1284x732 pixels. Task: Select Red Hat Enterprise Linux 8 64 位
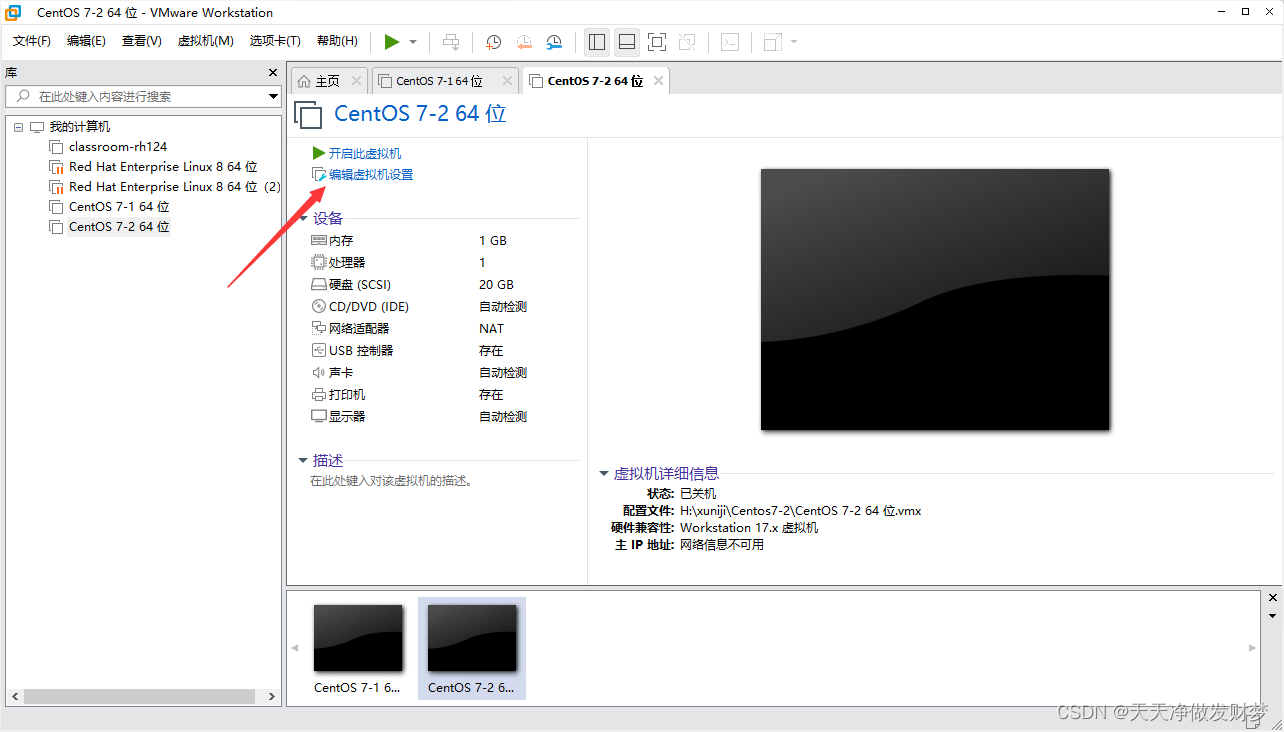163,167
